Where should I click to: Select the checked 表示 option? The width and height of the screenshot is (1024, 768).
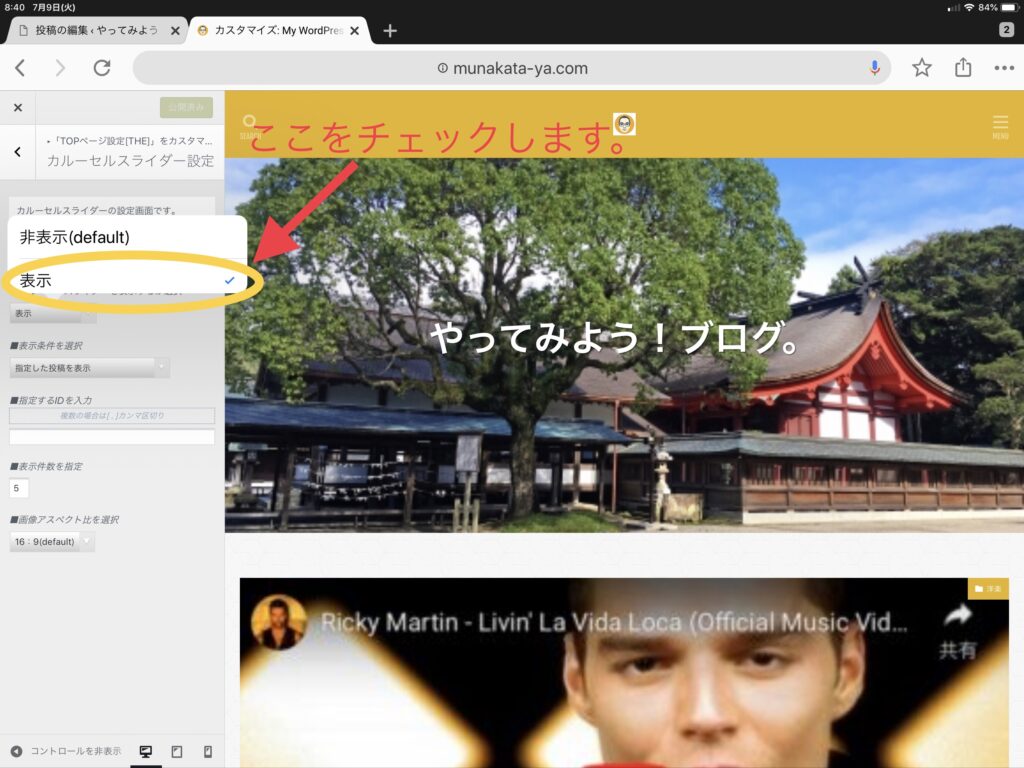(127, 281)
